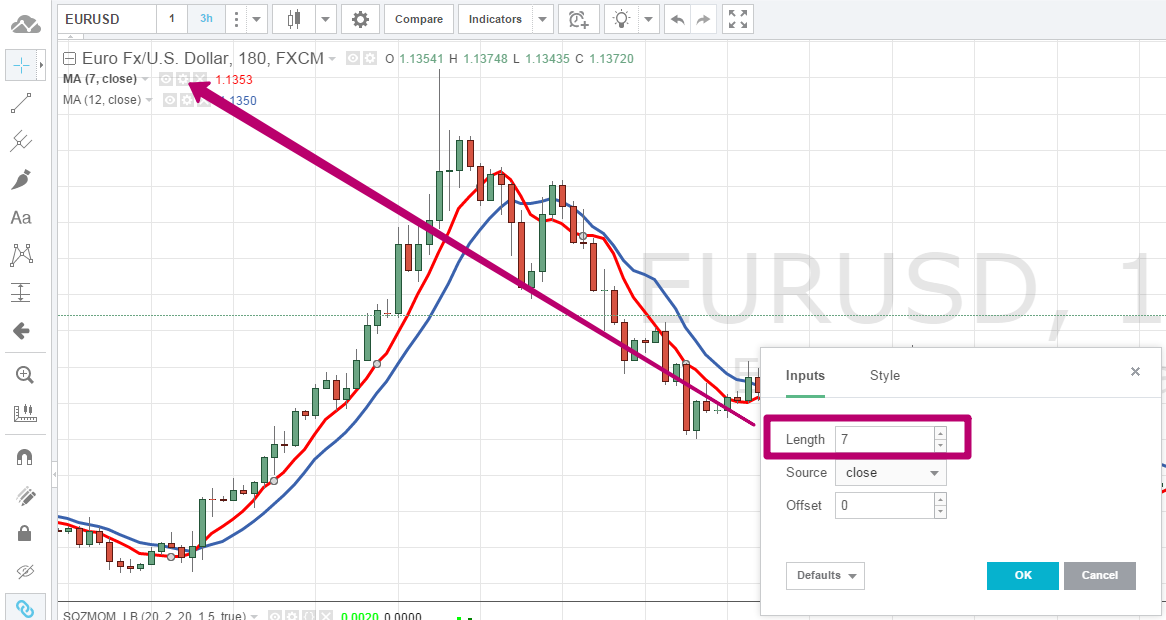Undo the last chart action

point(677,19)
